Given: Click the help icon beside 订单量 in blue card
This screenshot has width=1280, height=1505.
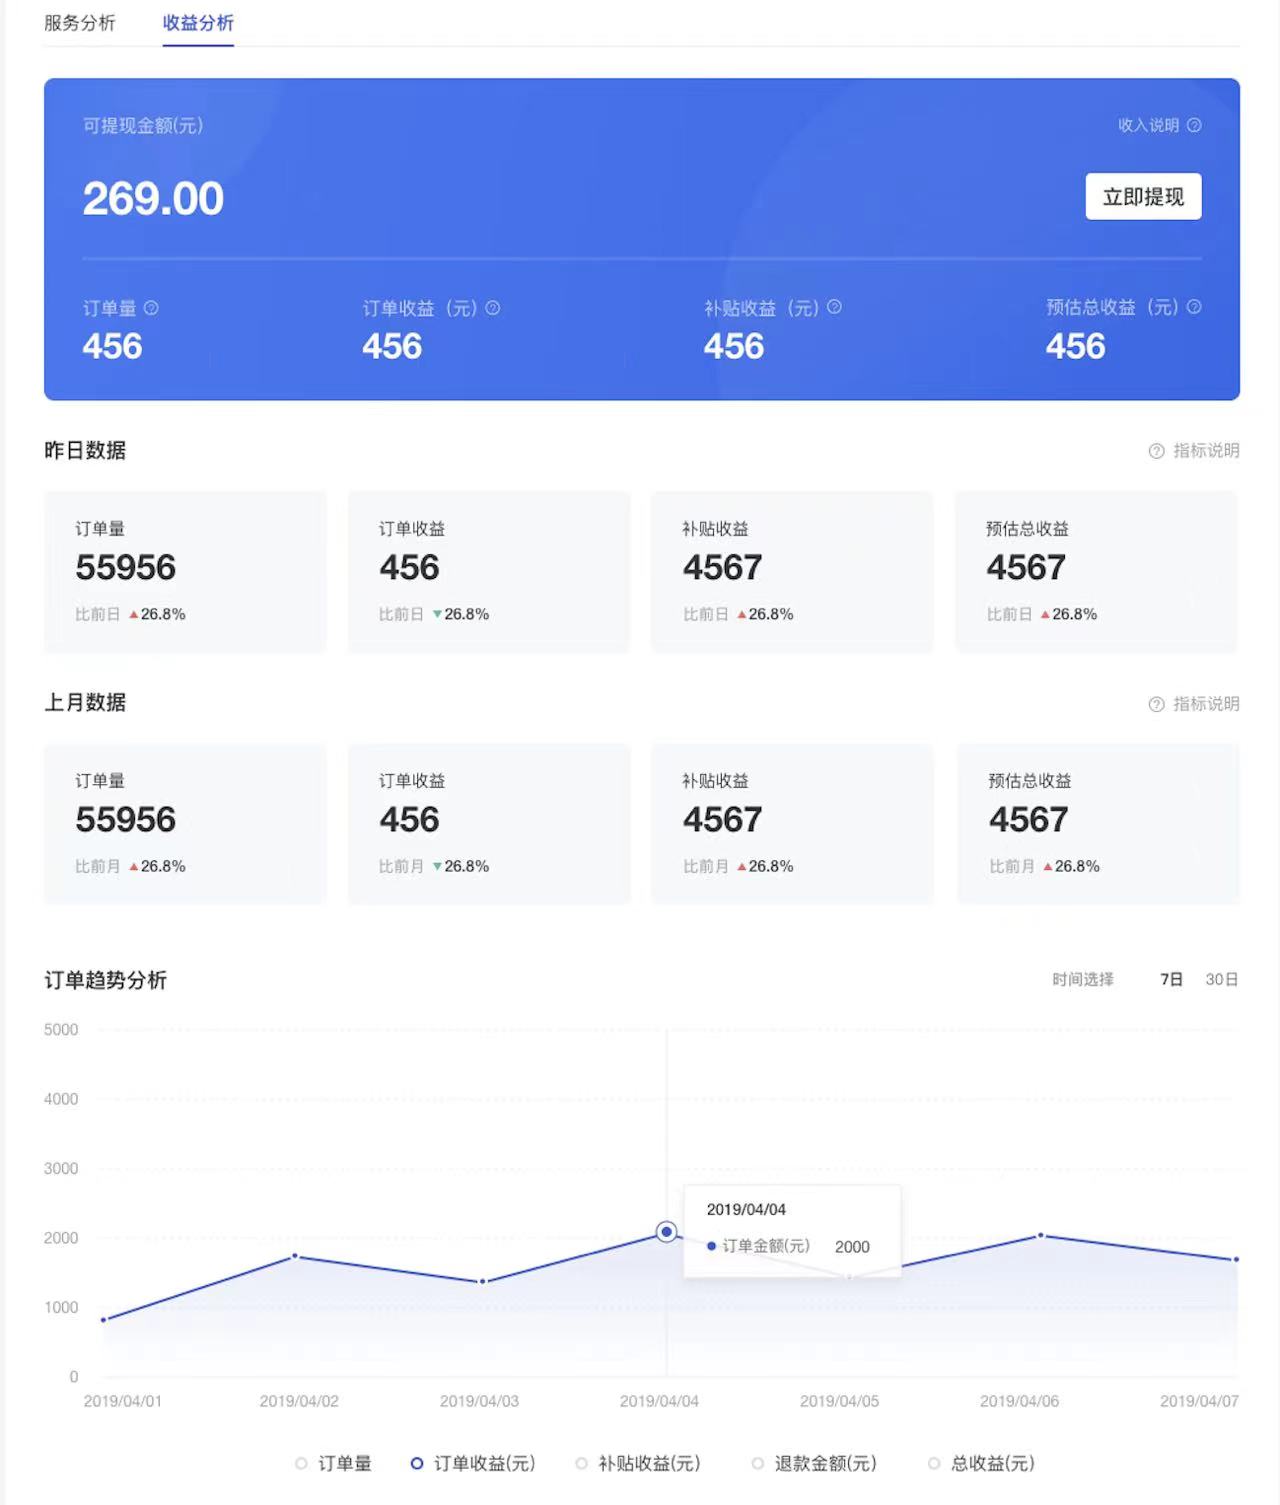Looking at the screenshot, I should [151, 308].
